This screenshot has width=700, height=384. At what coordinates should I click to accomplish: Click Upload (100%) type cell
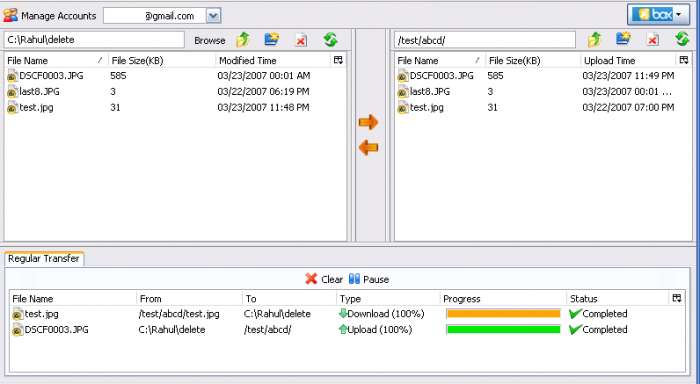(x=375, y=330)
